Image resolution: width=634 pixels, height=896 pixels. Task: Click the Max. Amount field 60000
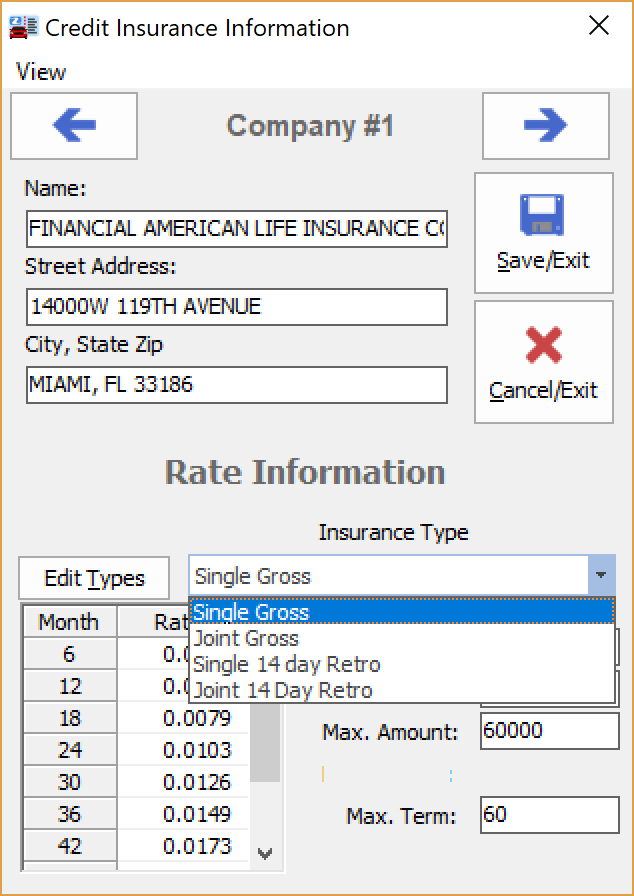tap(549, 731)
